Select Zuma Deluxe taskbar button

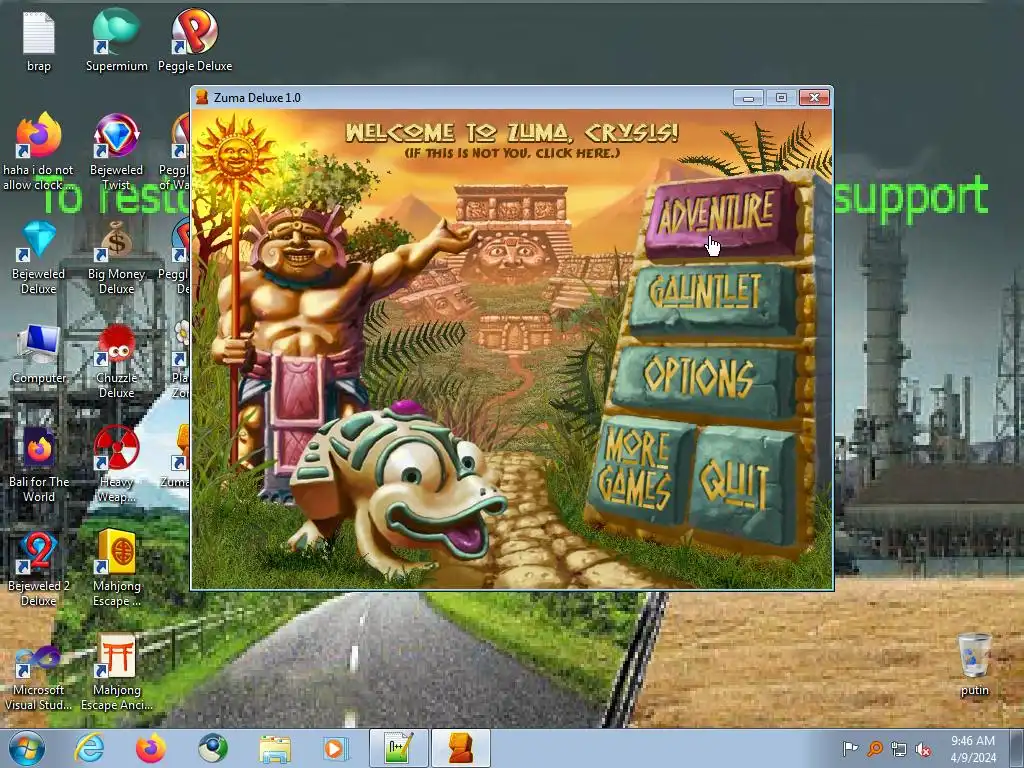(460, 748)
